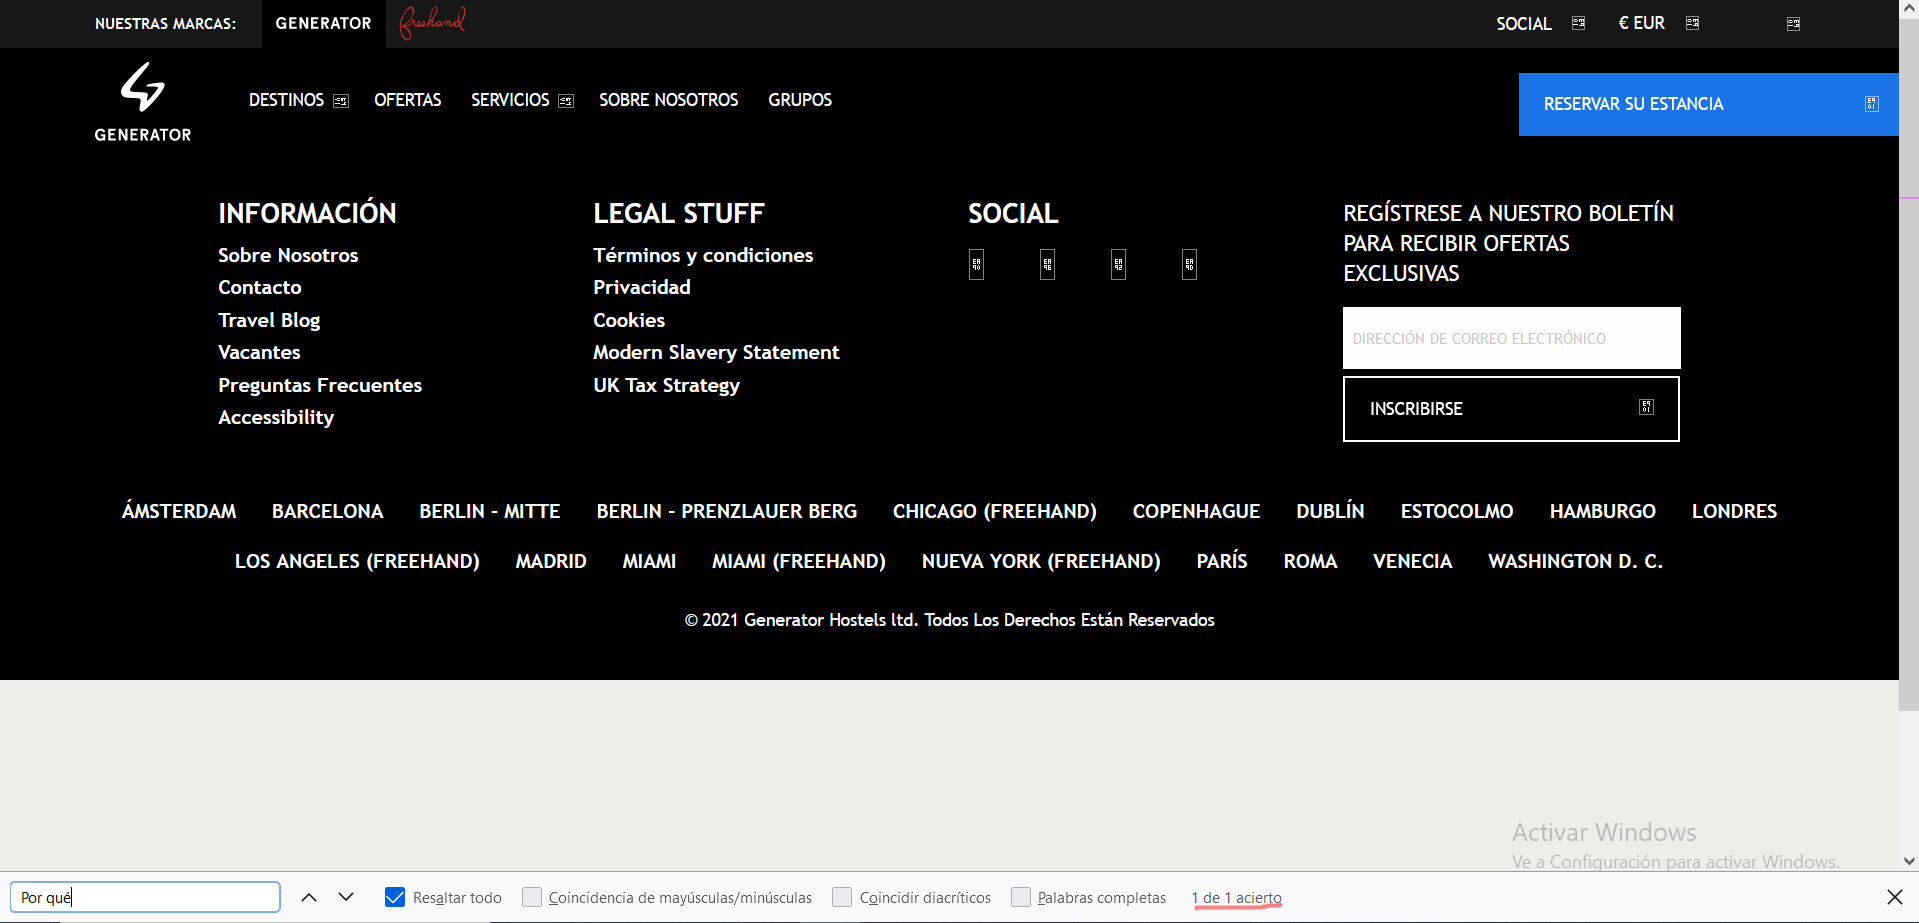Enable Coincidencia de mayúsculas/minúsculas checkbox
This screenshot has width=1919, height=923.
point(532,897)
